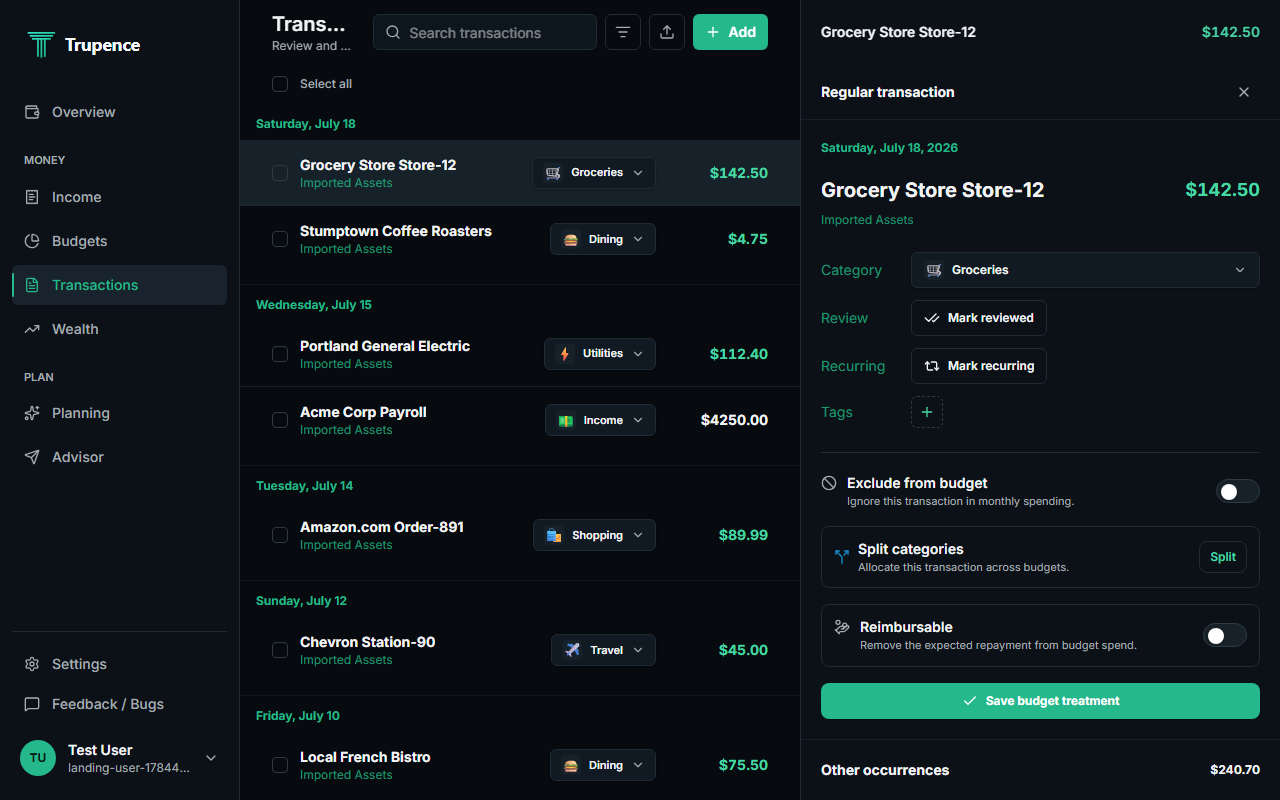Click the burger icon in Stumptown row
Screen dimensions: 1280x800
(x=571, y=239)
